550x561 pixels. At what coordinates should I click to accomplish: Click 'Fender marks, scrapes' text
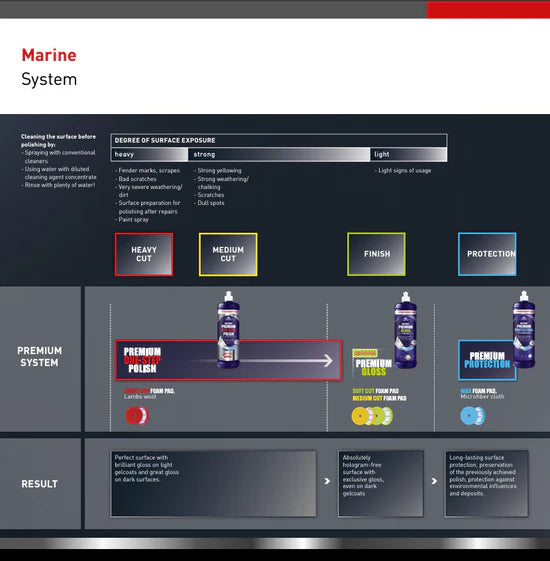[149, 171]
